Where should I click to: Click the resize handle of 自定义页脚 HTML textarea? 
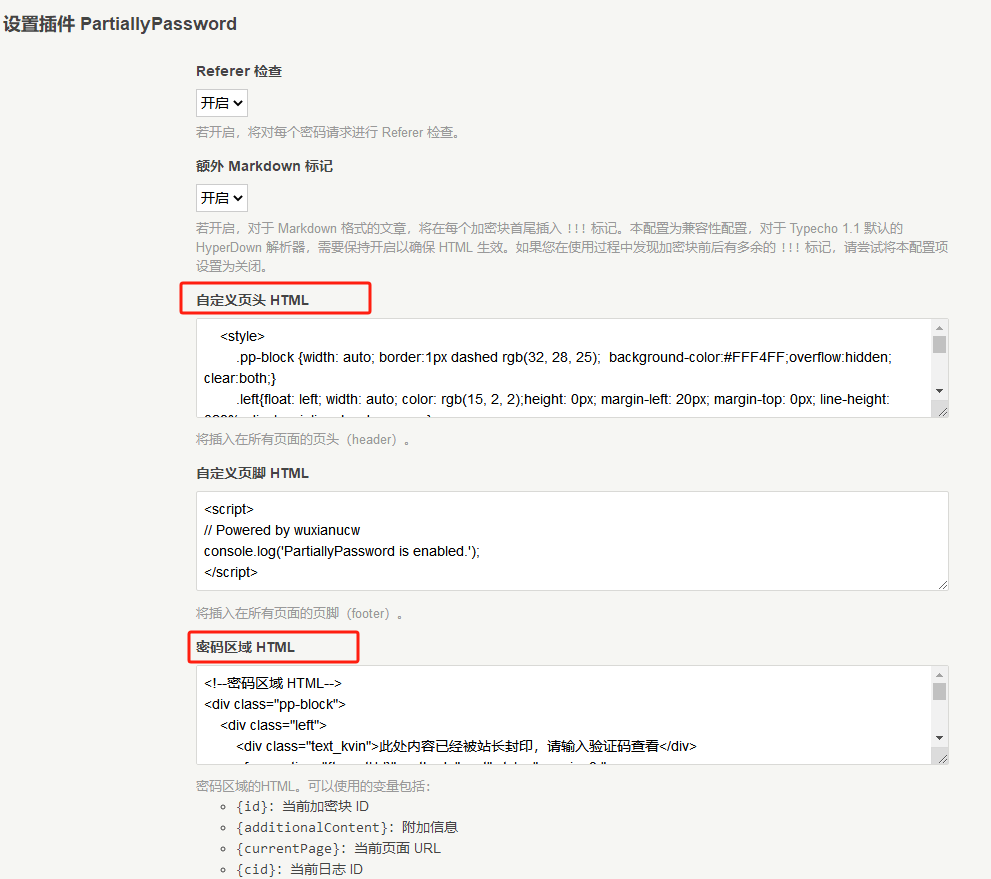[x=941, y=583]
